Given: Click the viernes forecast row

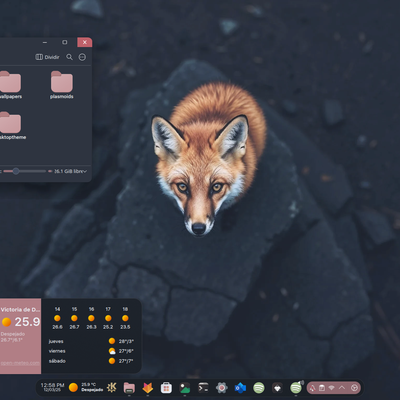Looking at the screenshot, I should tap(91, 351).
